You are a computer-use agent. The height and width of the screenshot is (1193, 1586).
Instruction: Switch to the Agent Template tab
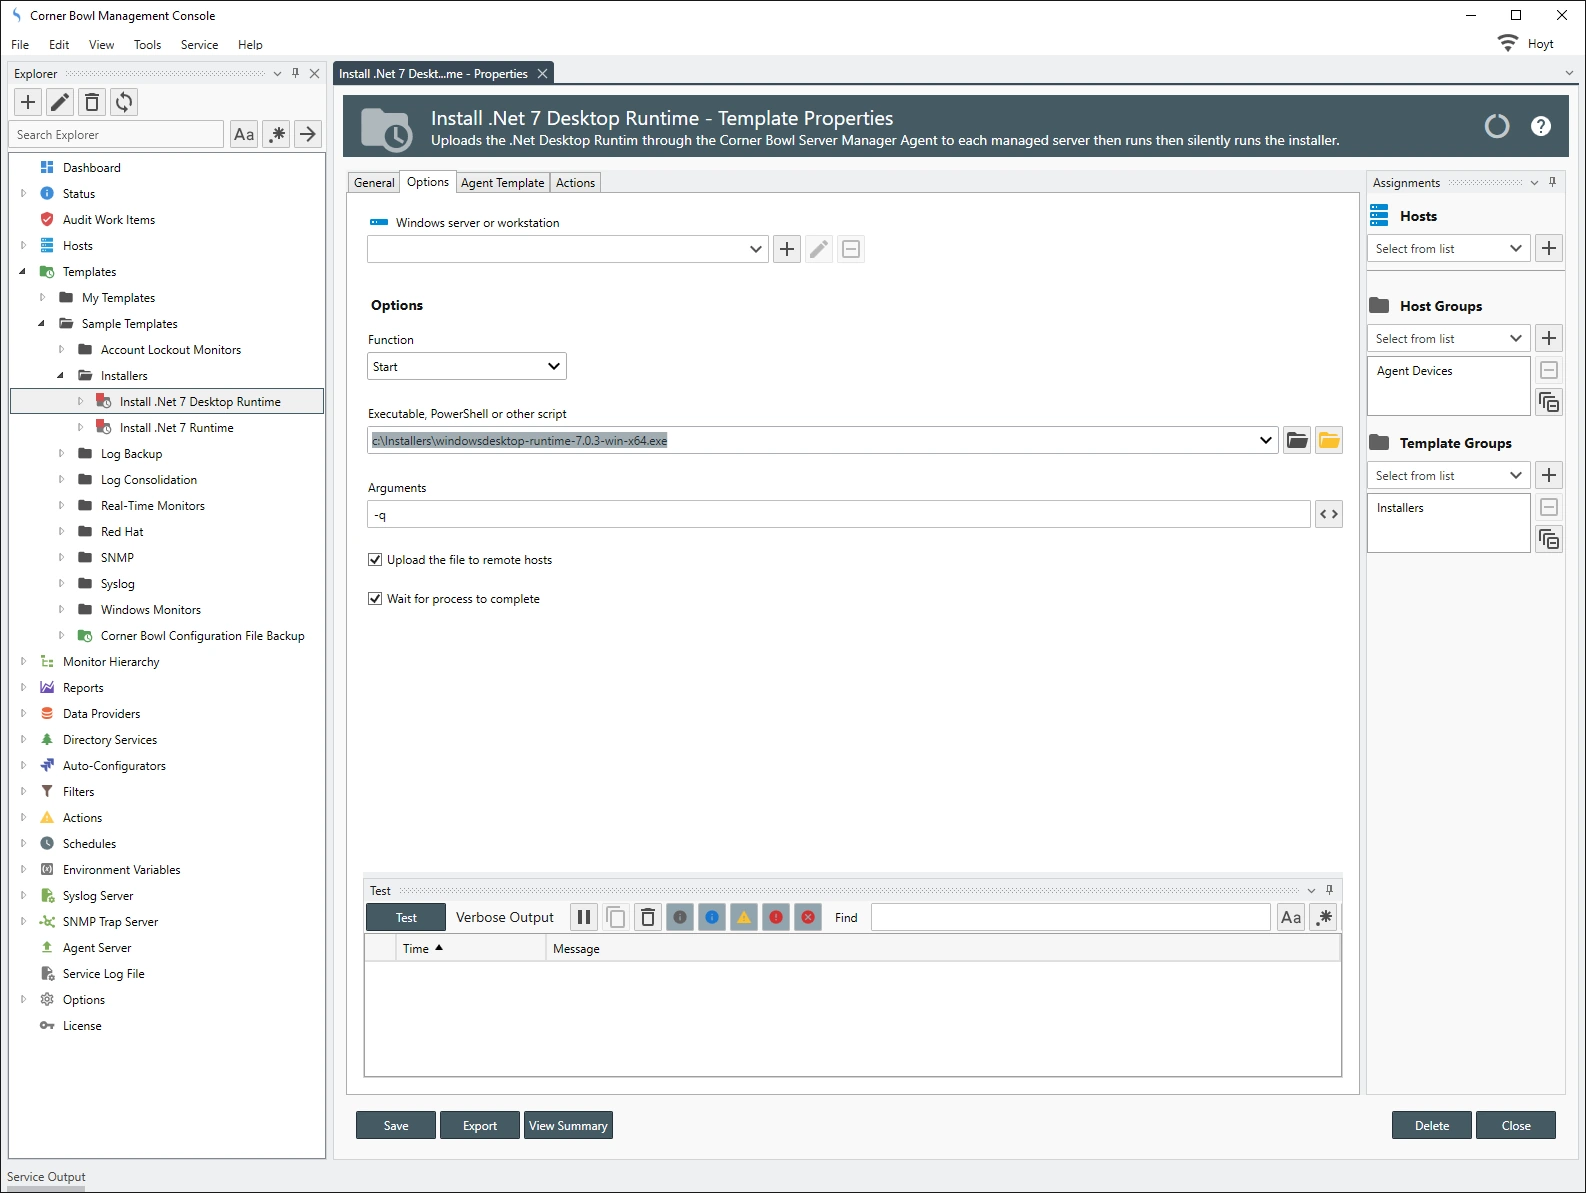[502, 183]
